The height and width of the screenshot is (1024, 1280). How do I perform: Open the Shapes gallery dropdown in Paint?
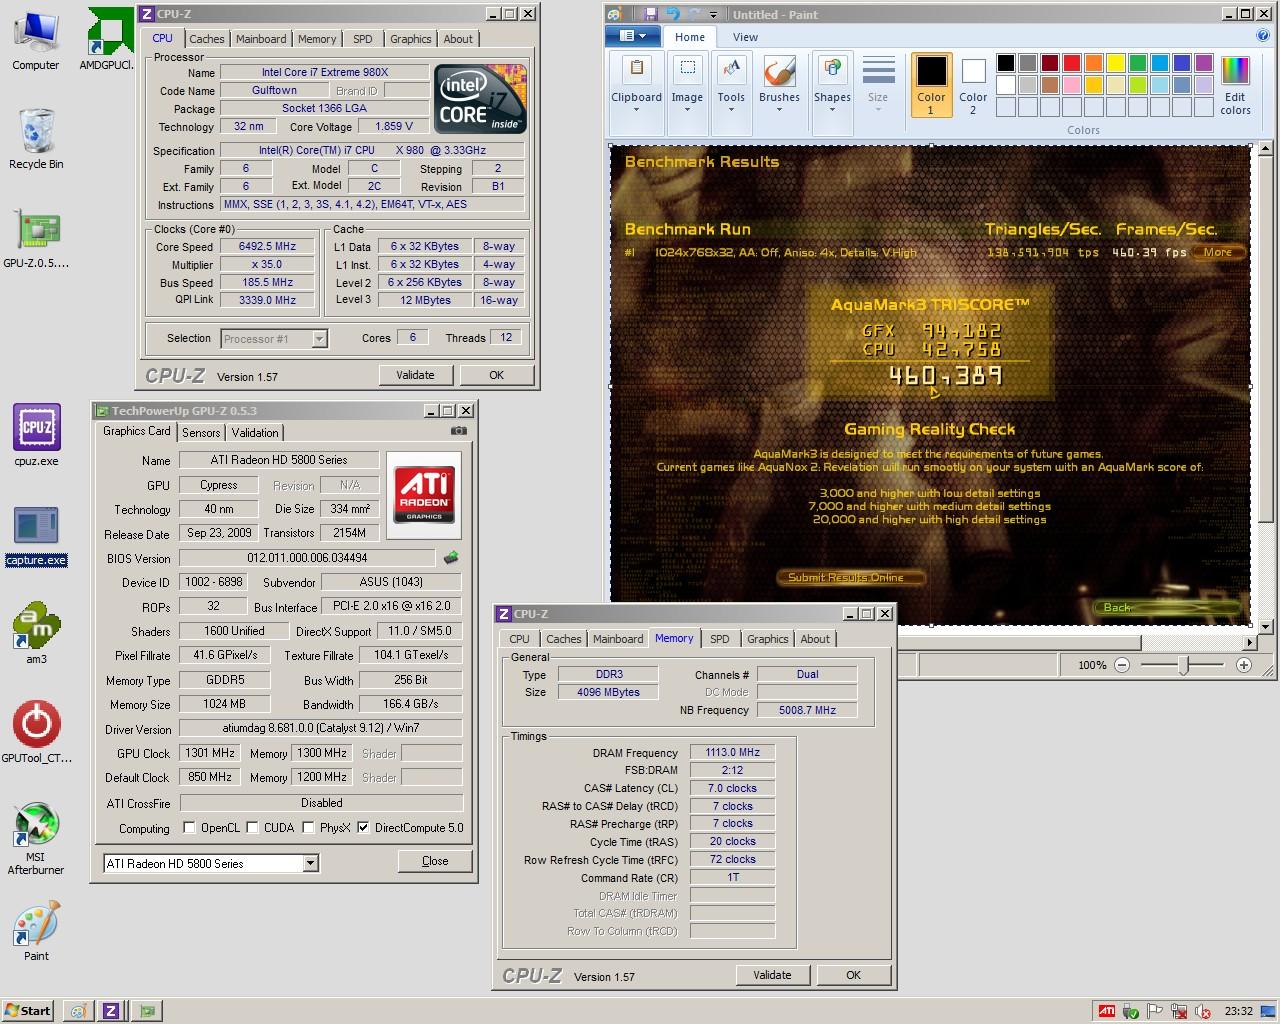832,93
